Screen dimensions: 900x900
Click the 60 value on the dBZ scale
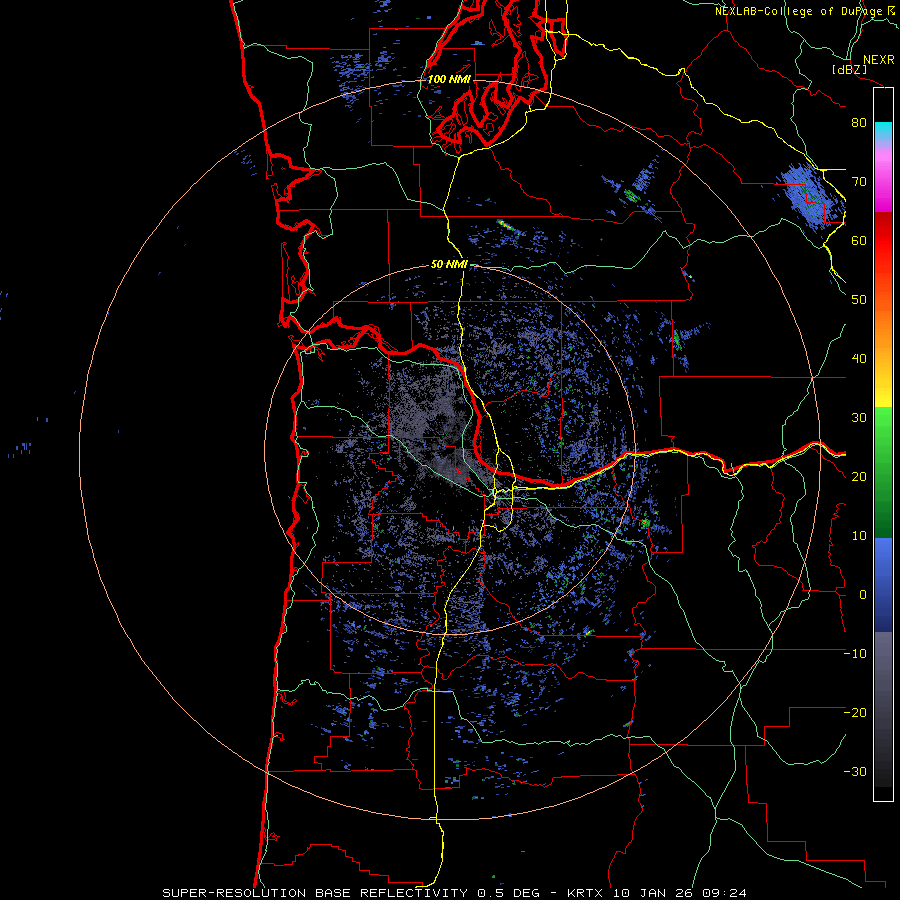pyautogui.click(x=859, y=241)
